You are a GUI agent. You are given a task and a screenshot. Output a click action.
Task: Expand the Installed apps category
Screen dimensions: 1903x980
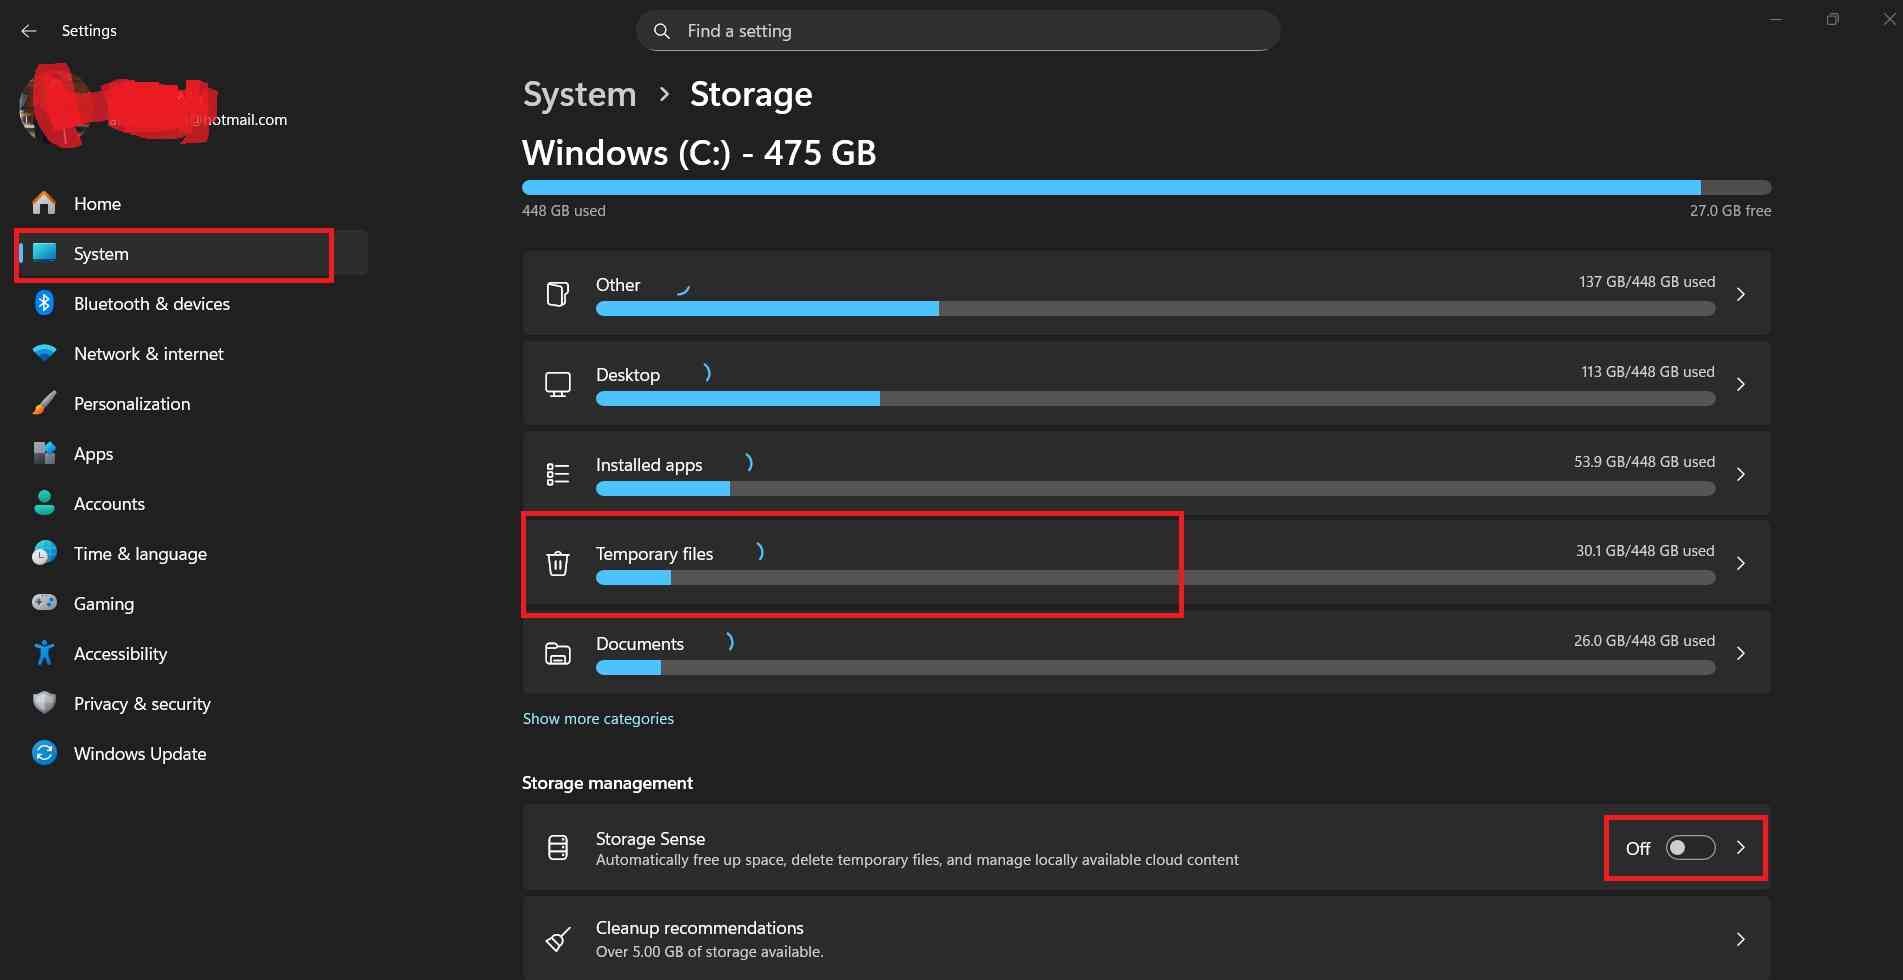1740,474
